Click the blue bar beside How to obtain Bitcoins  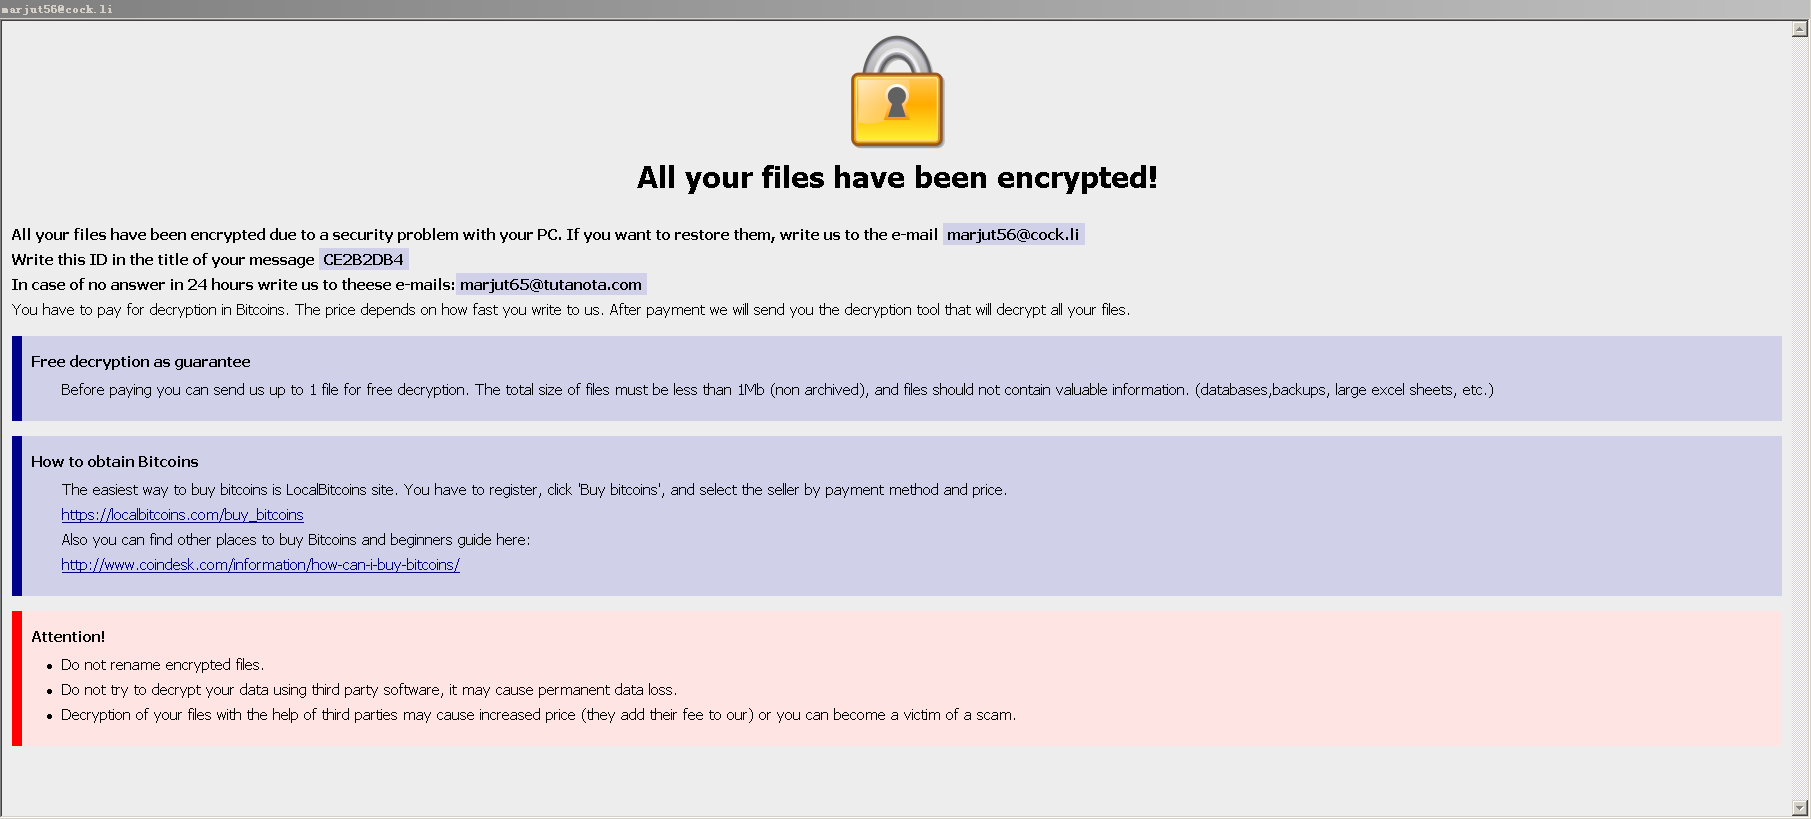pyautogui.click(x=17, y=515)
